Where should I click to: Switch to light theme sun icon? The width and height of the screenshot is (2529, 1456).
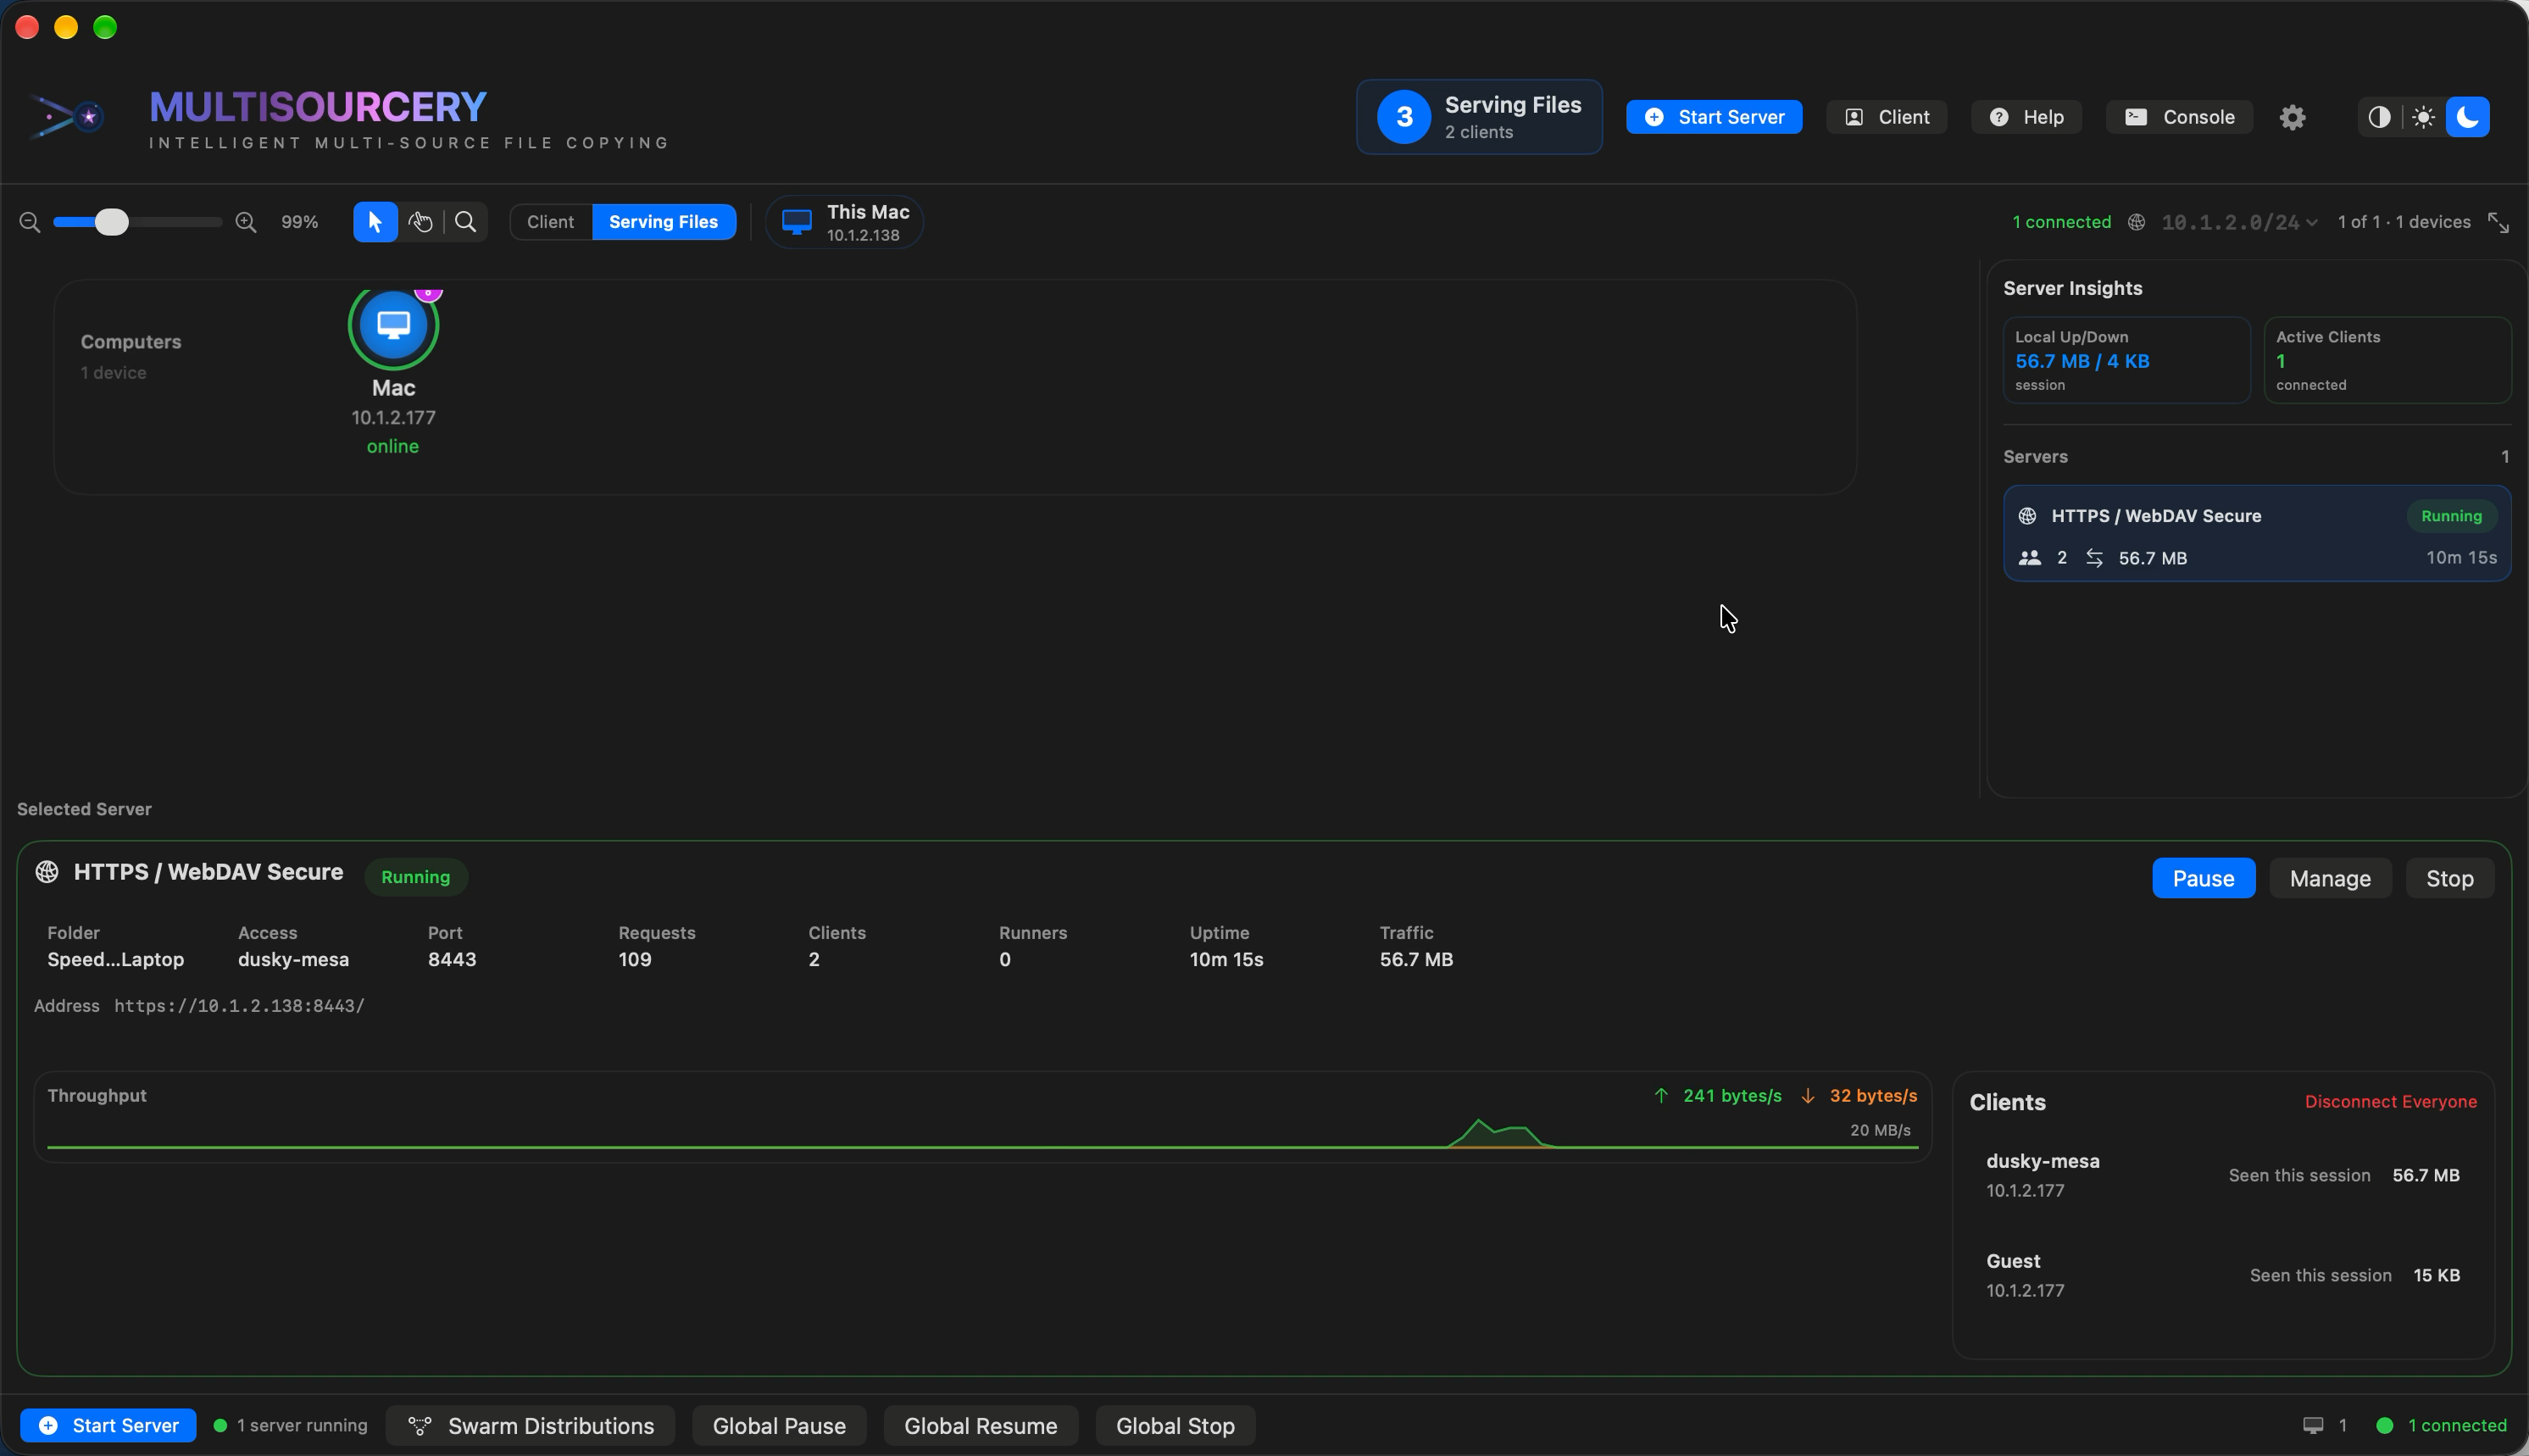coord(2423,117)
